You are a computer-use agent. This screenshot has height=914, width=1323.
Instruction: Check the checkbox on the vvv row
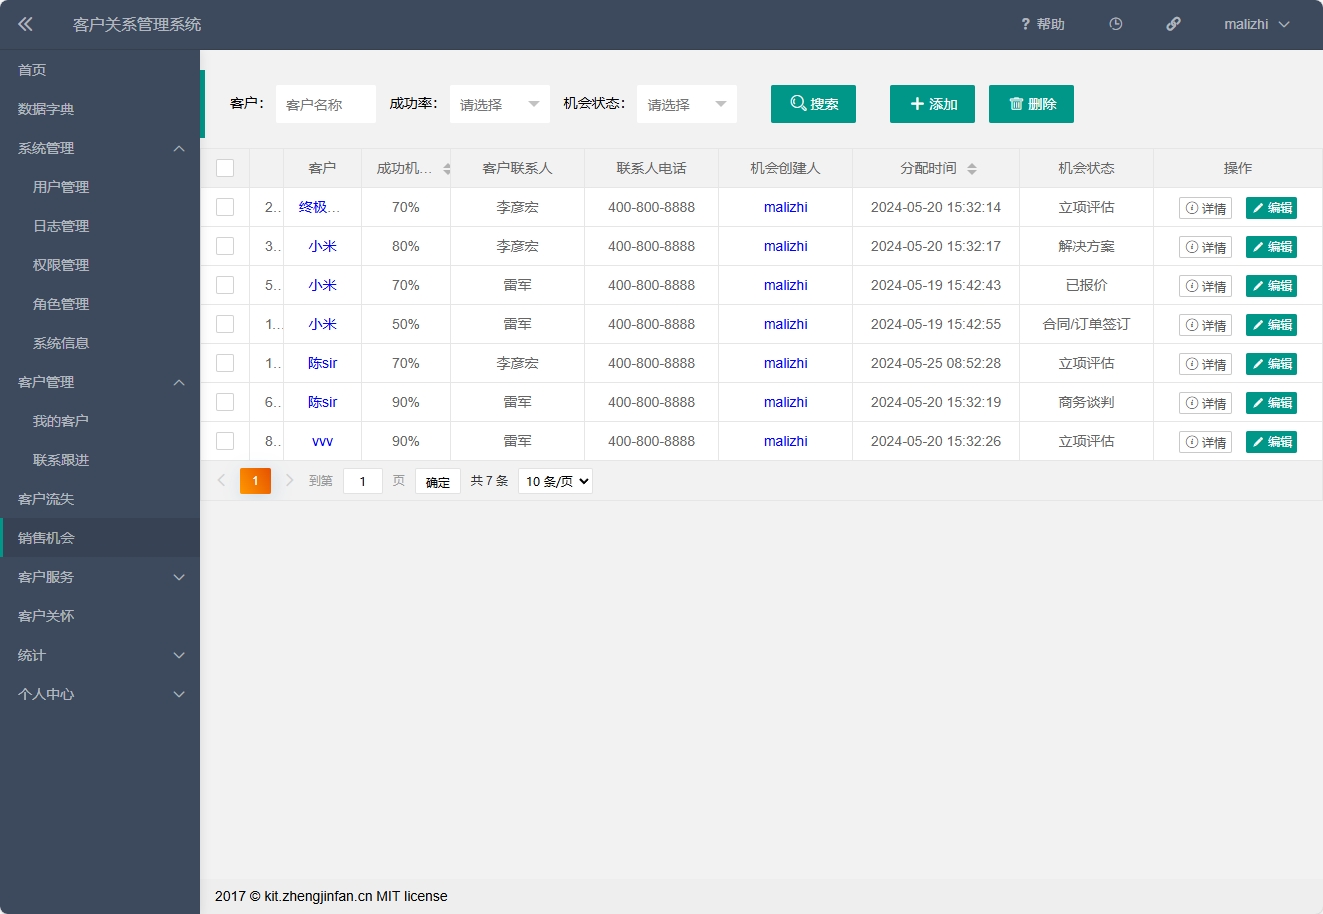click(225, 441)
